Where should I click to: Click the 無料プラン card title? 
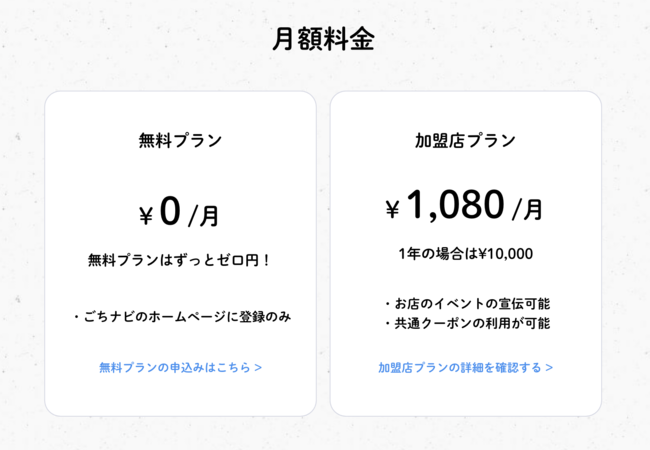[x=180, y=141]
